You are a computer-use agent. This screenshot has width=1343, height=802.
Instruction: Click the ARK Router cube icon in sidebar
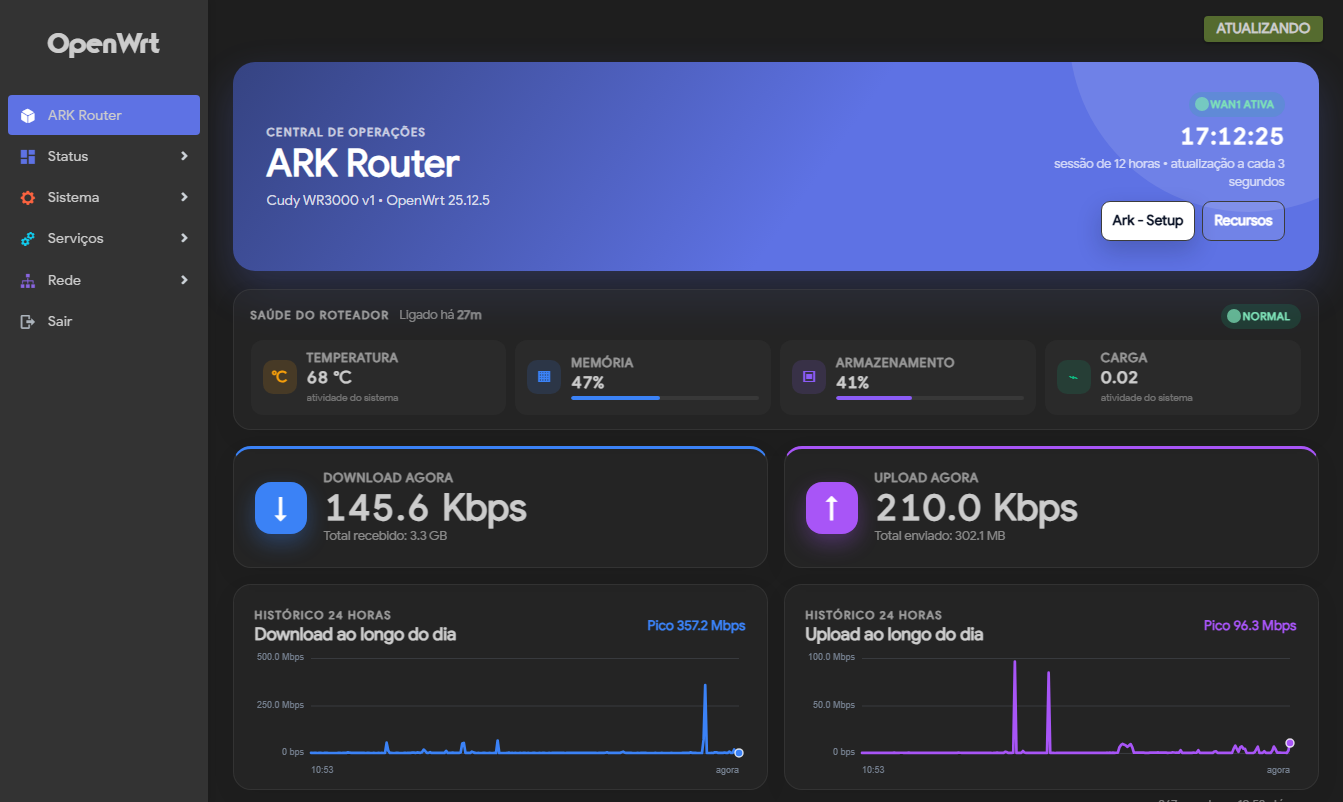tap(28, 115)
